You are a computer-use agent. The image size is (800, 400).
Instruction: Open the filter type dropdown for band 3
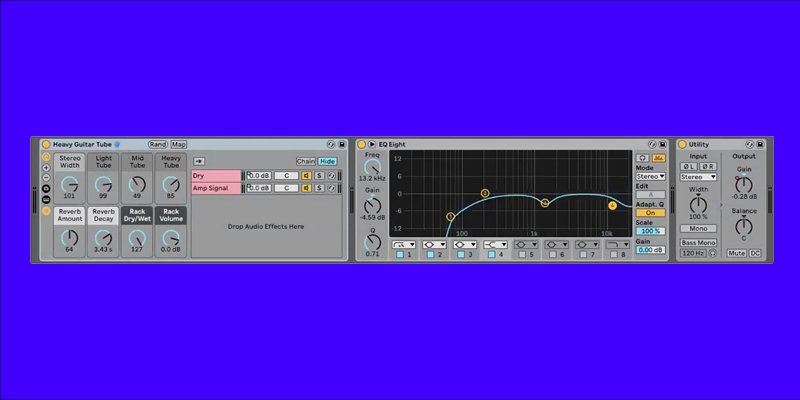point(465,245)
